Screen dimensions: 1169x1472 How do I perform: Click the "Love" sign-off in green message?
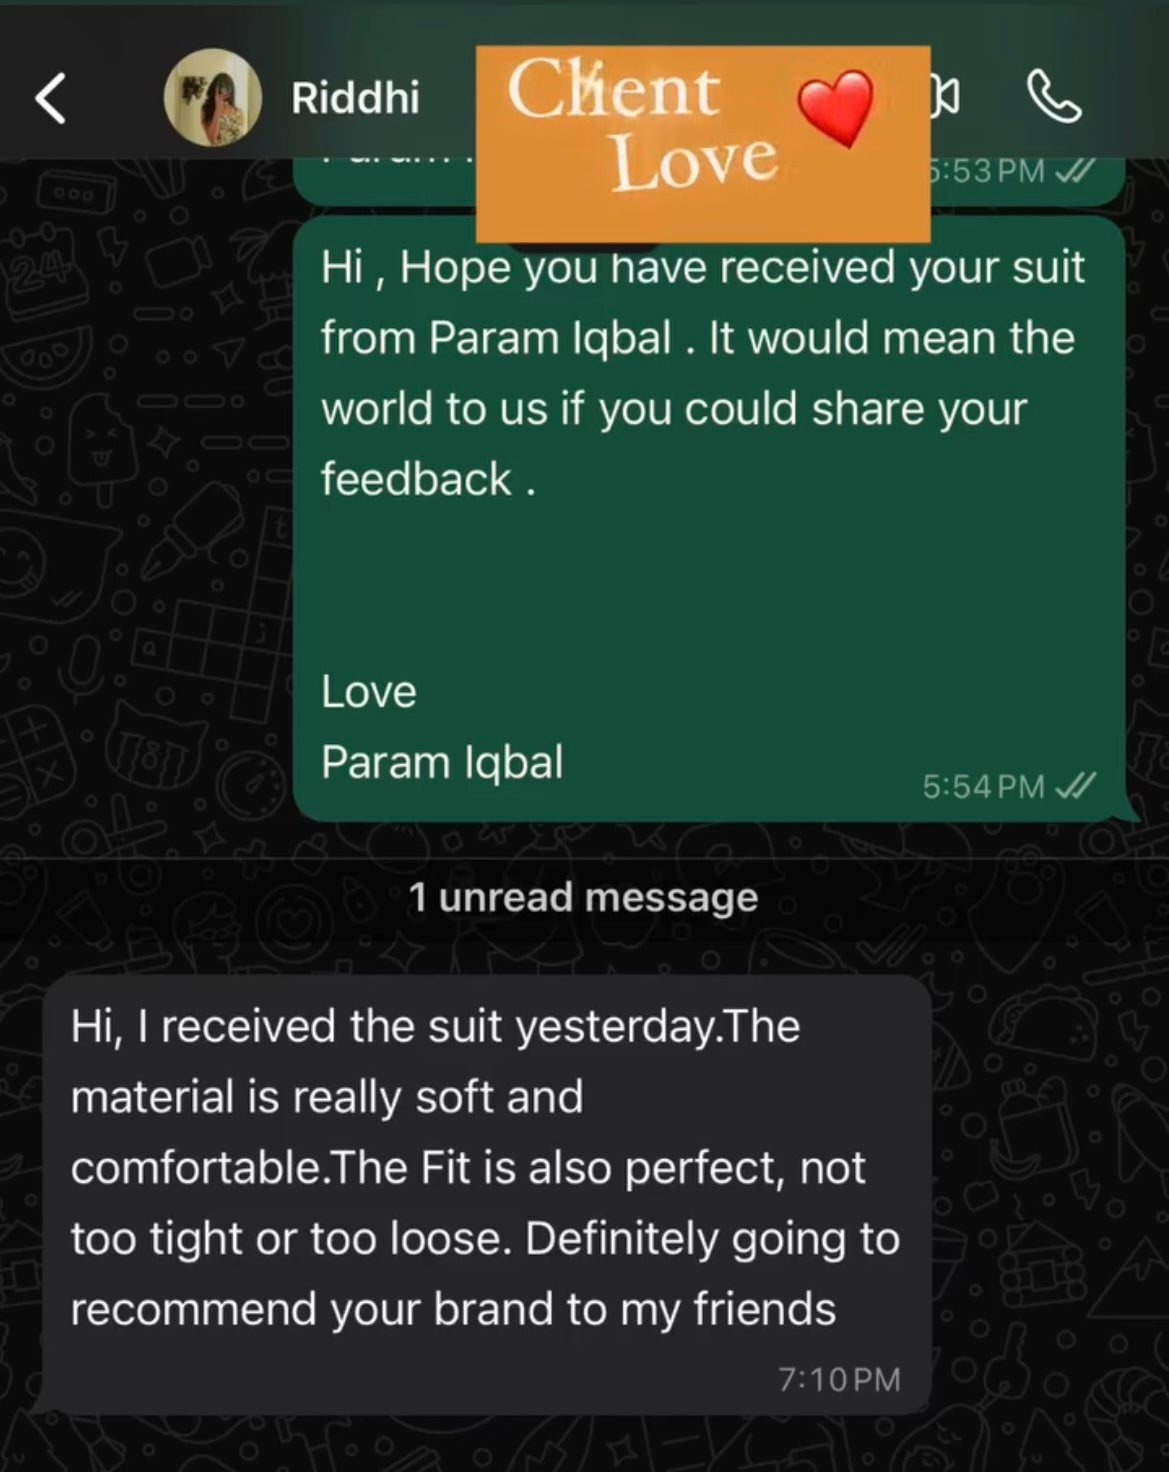click(x=368, y=692)
